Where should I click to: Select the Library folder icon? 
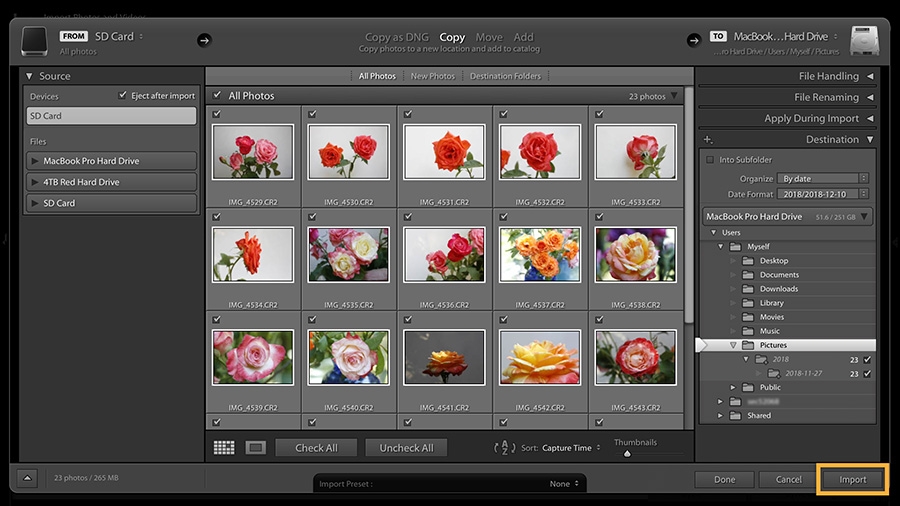point(748,303)
